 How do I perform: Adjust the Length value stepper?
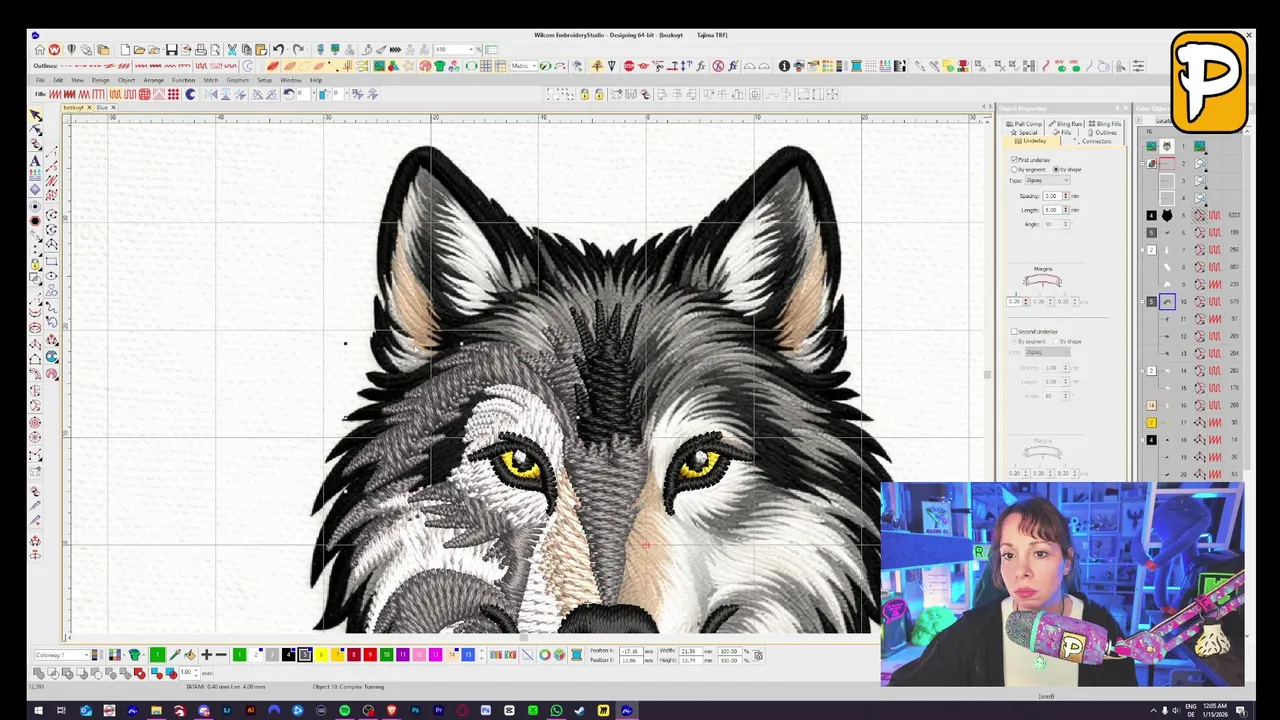point(1066,210)
